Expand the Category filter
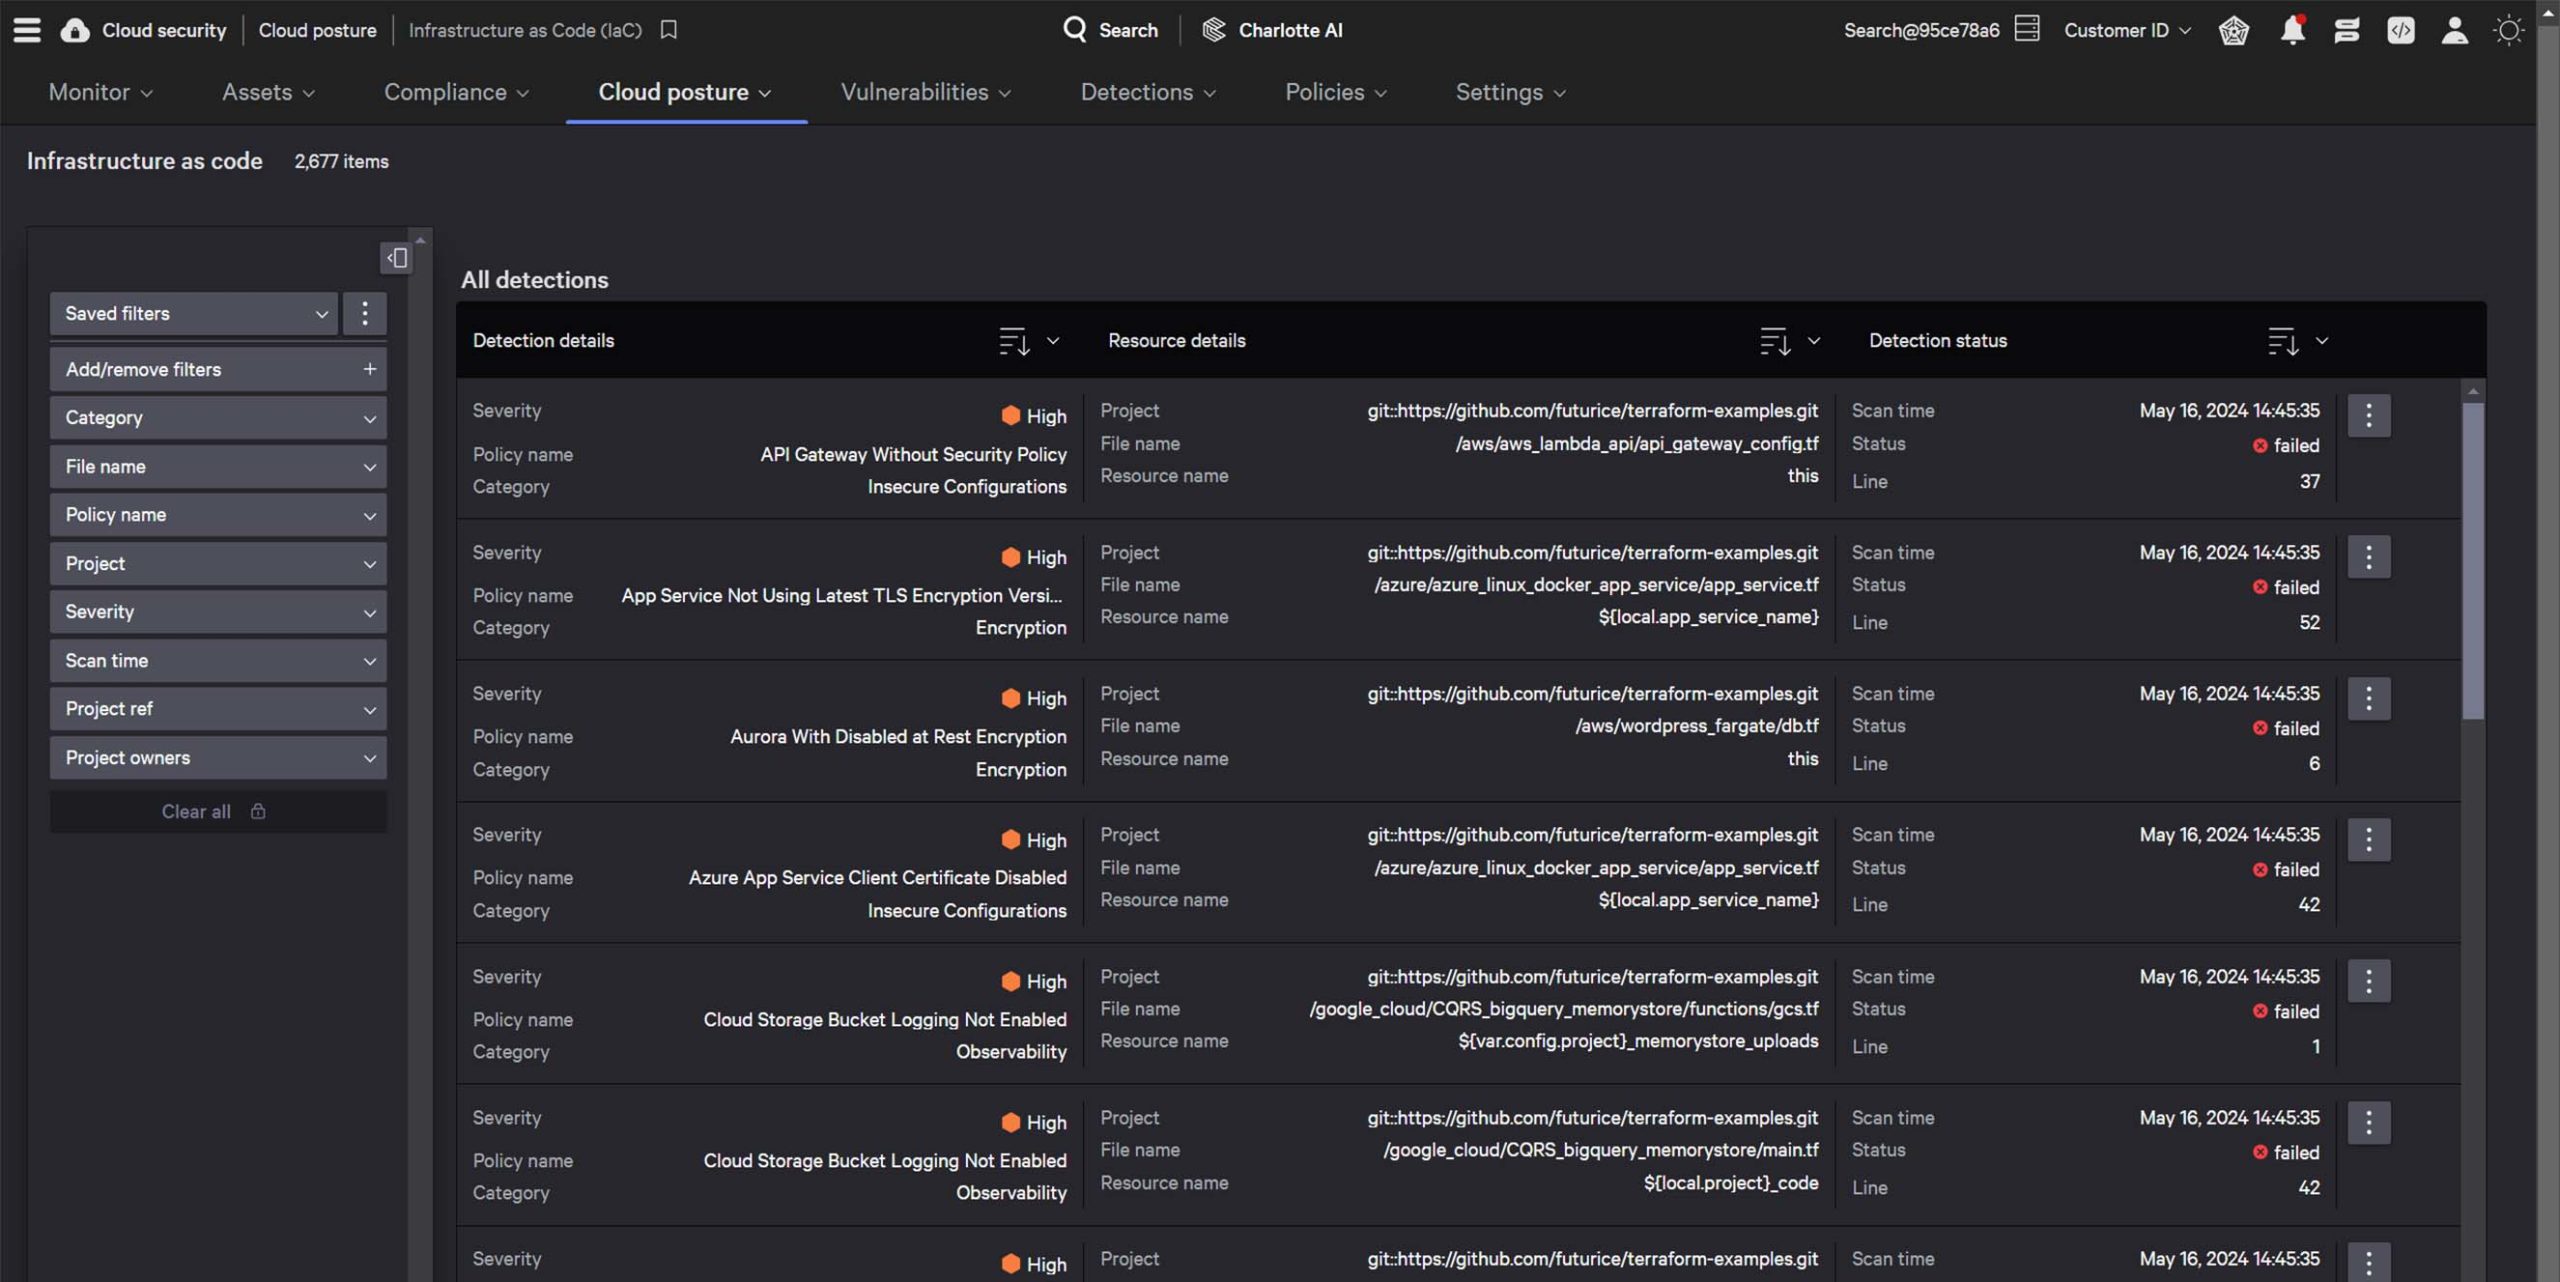The width and height of the screenshot is (2560, 1282). point(218,418)
